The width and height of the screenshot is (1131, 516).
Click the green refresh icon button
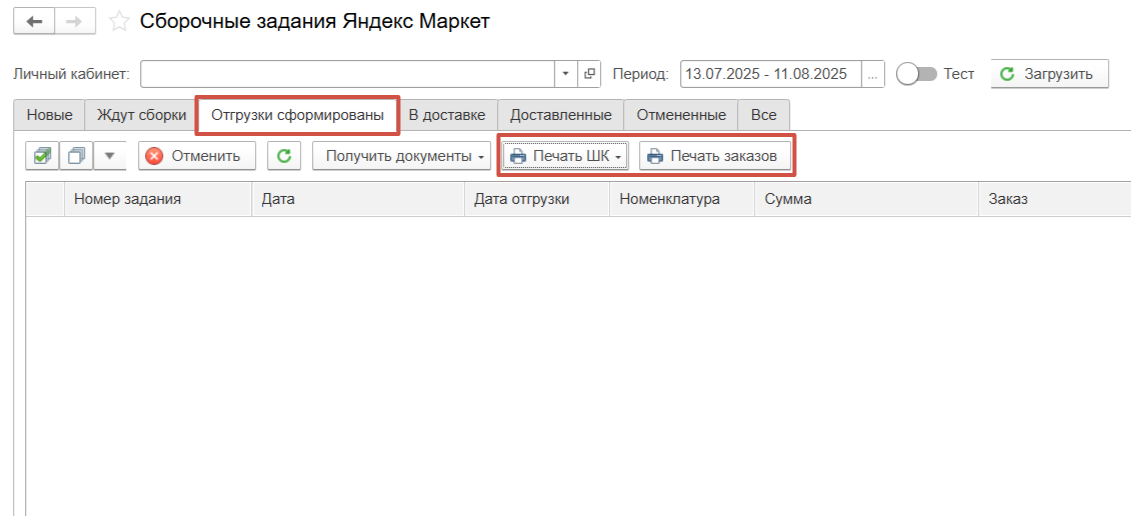click(284, 156)
